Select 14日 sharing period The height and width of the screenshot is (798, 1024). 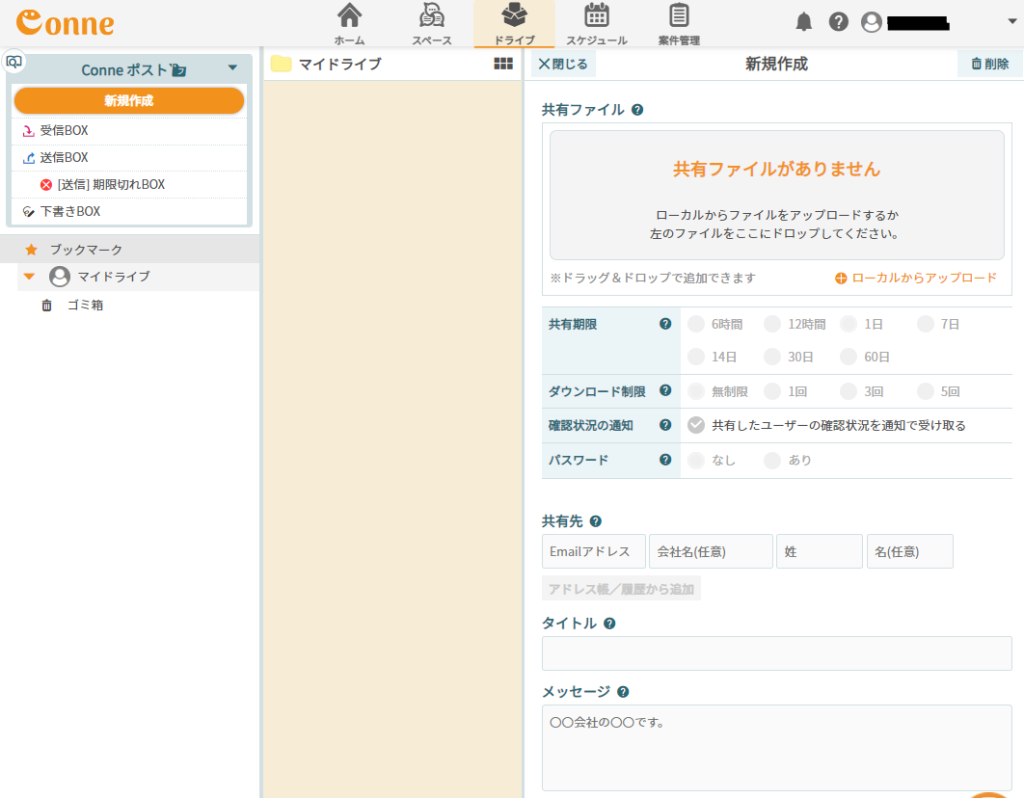coord(696,357)
